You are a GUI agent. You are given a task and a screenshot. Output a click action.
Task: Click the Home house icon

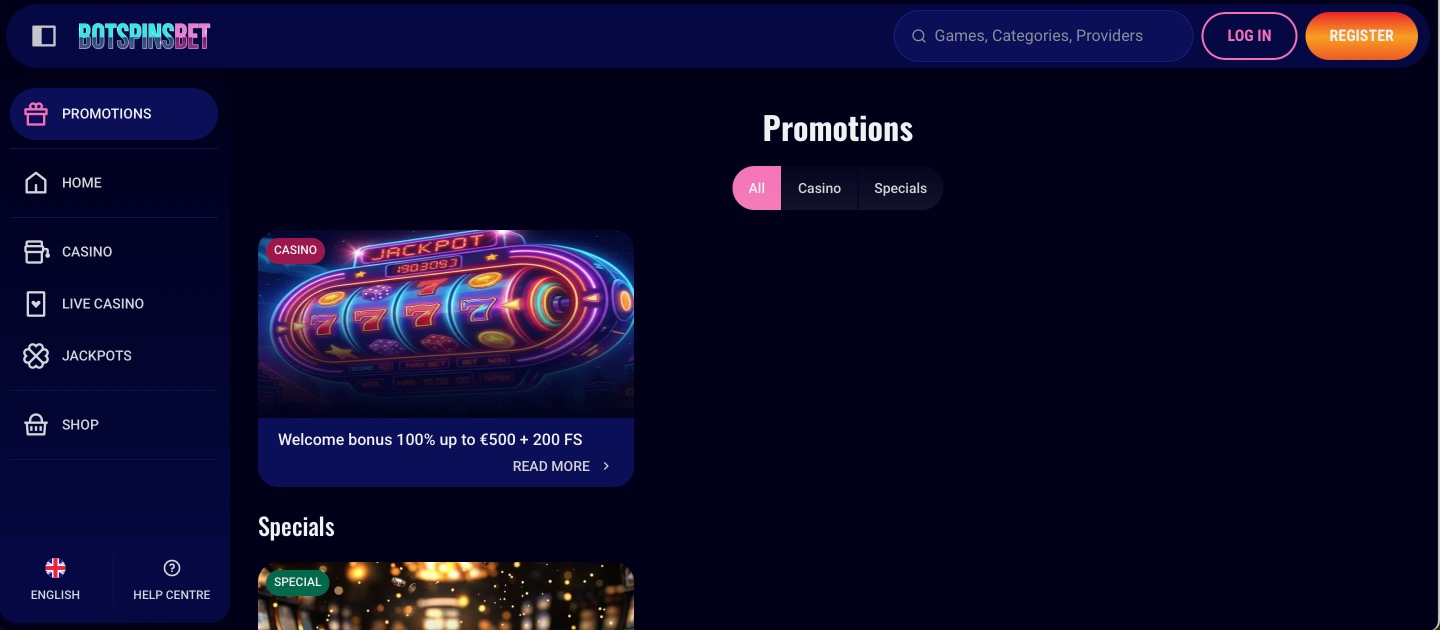coord(36,183)
